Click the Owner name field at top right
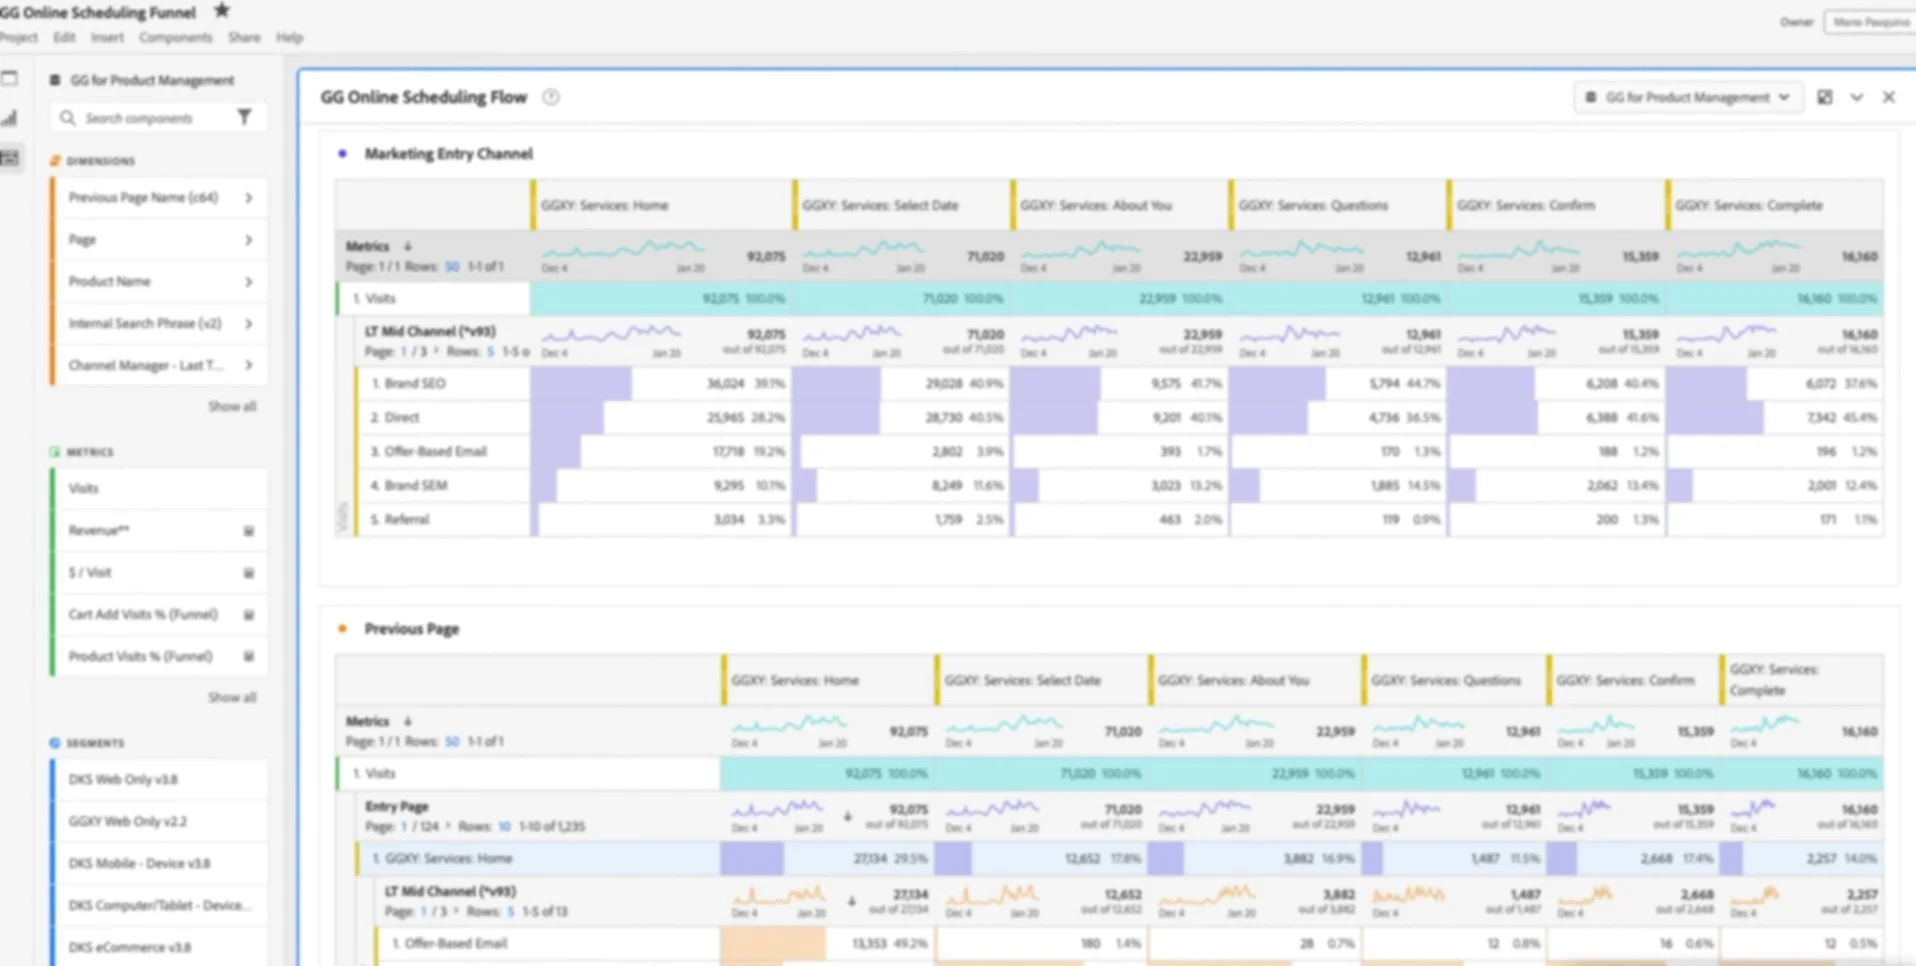This screenshot has width=1916, height=966. click(x=1870, y=21)
